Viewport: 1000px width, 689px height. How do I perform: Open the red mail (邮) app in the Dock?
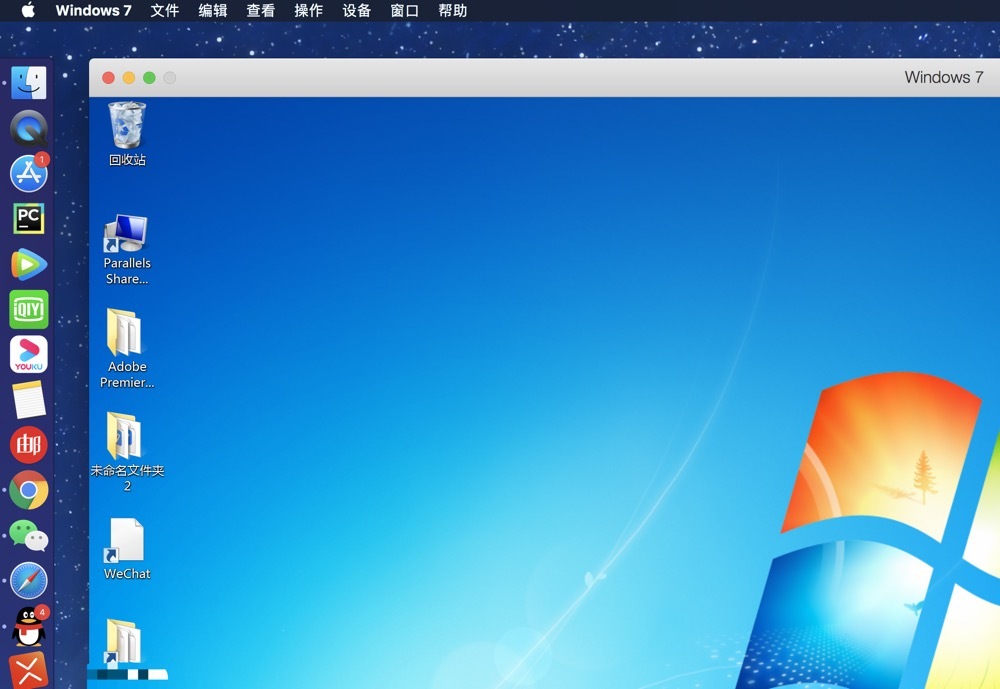29,445
